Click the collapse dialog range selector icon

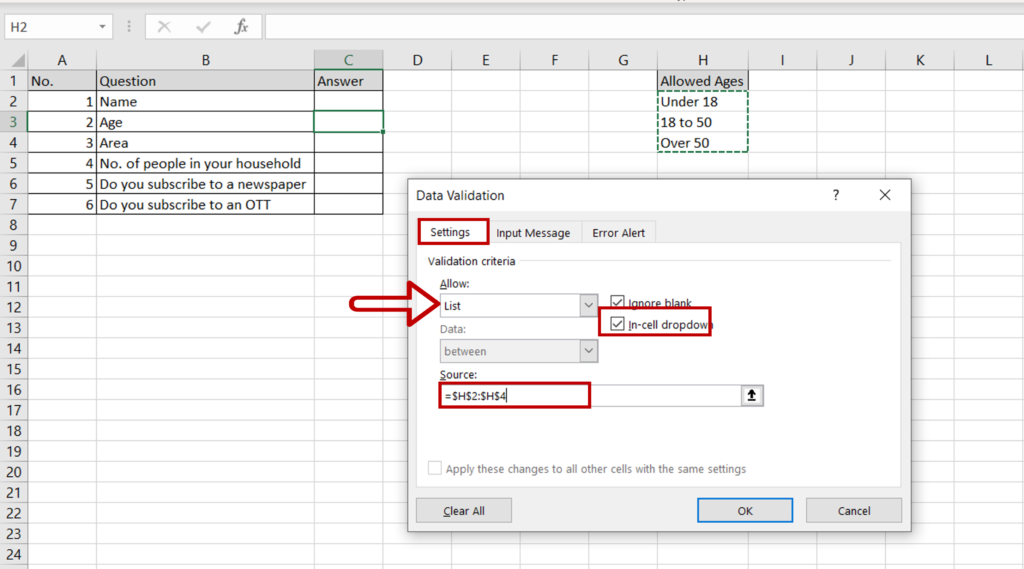coord(752,396)
